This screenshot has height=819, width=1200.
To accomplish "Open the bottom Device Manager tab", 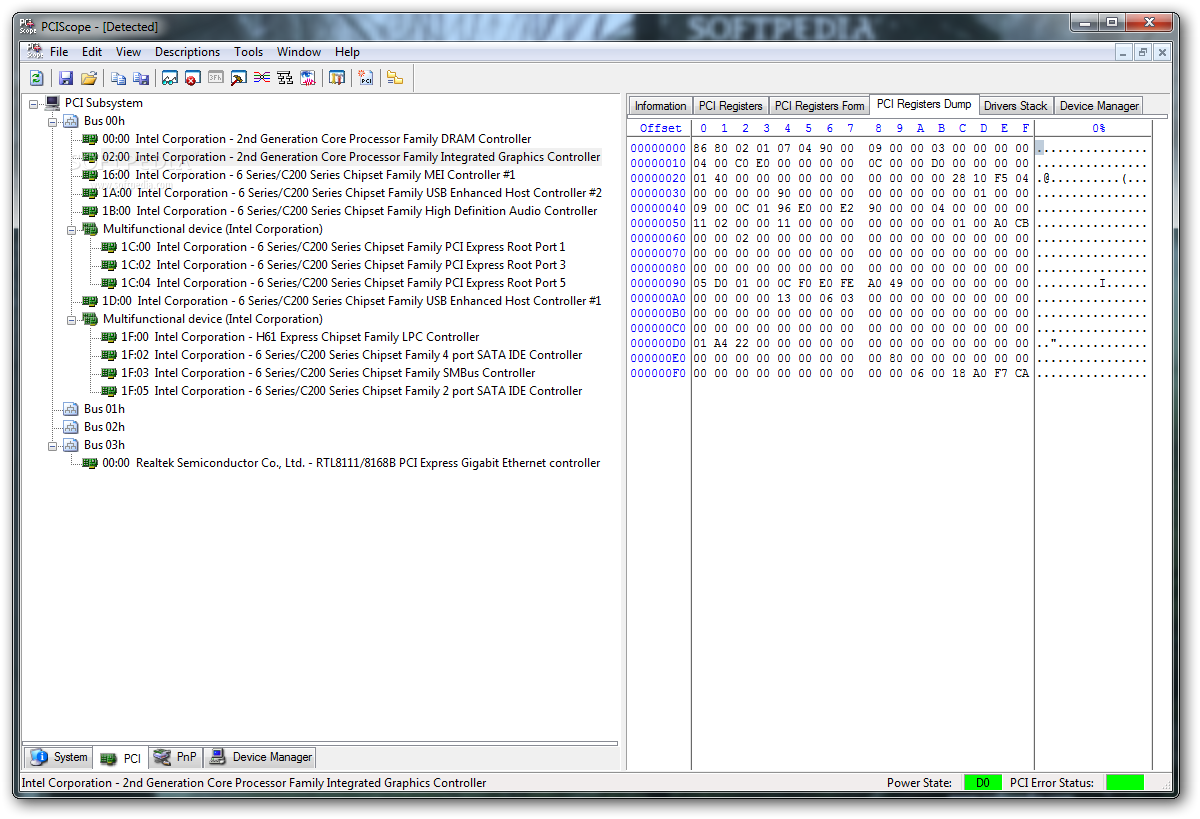I will [x=261, y=757].
